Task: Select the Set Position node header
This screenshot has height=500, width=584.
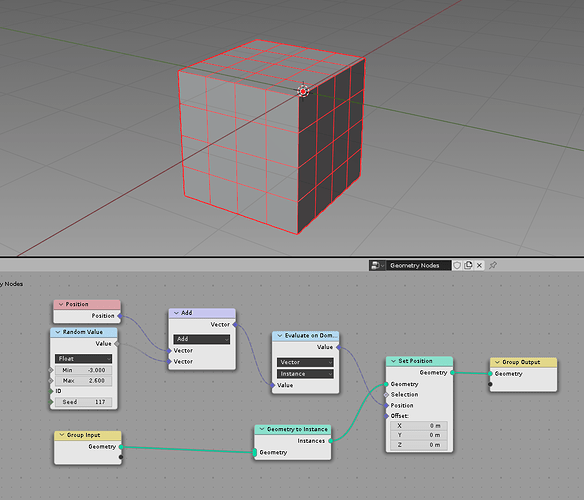Action: 419,361
